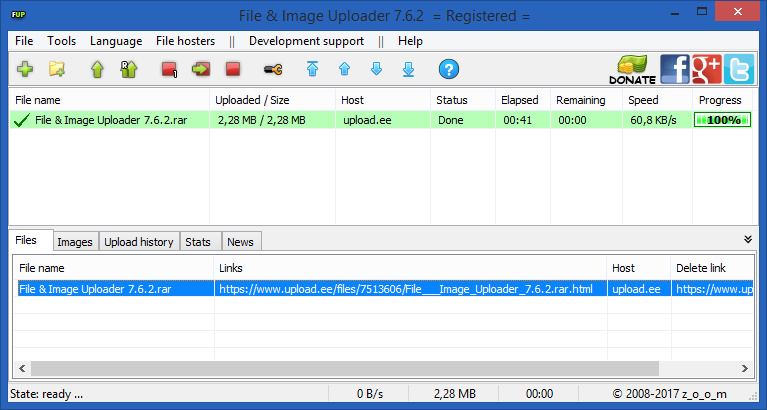The height and width of the screenshot is (410, 767).
Task: Sort queue by File name column header
Action: [110, 100]
